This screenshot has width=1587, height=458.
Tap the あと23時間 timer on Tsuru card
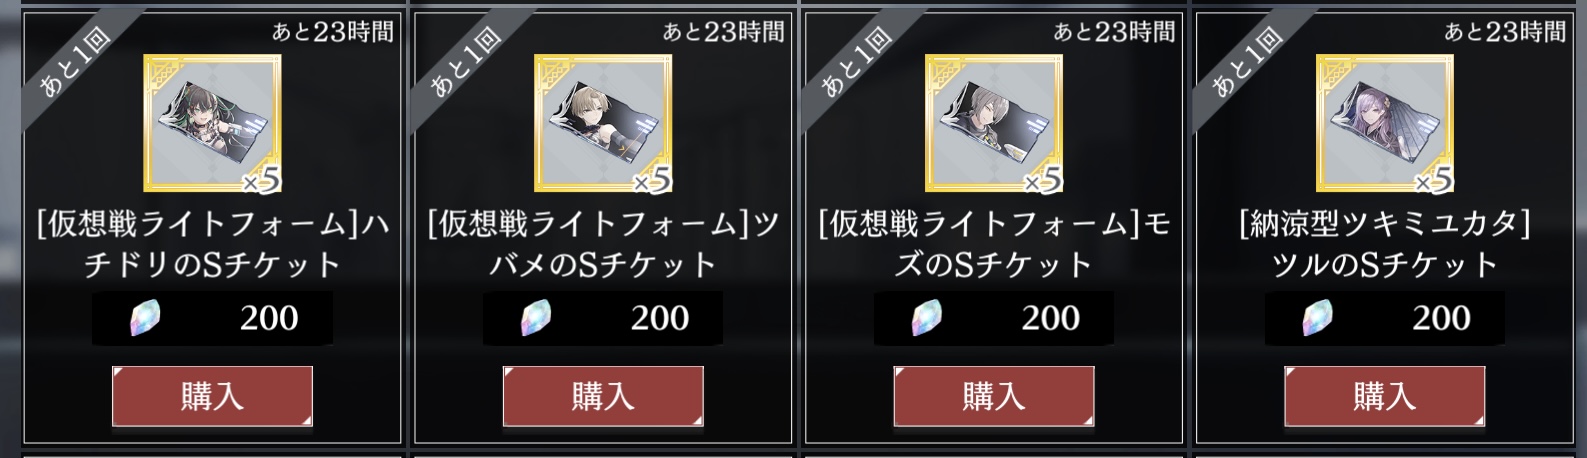1505,32
